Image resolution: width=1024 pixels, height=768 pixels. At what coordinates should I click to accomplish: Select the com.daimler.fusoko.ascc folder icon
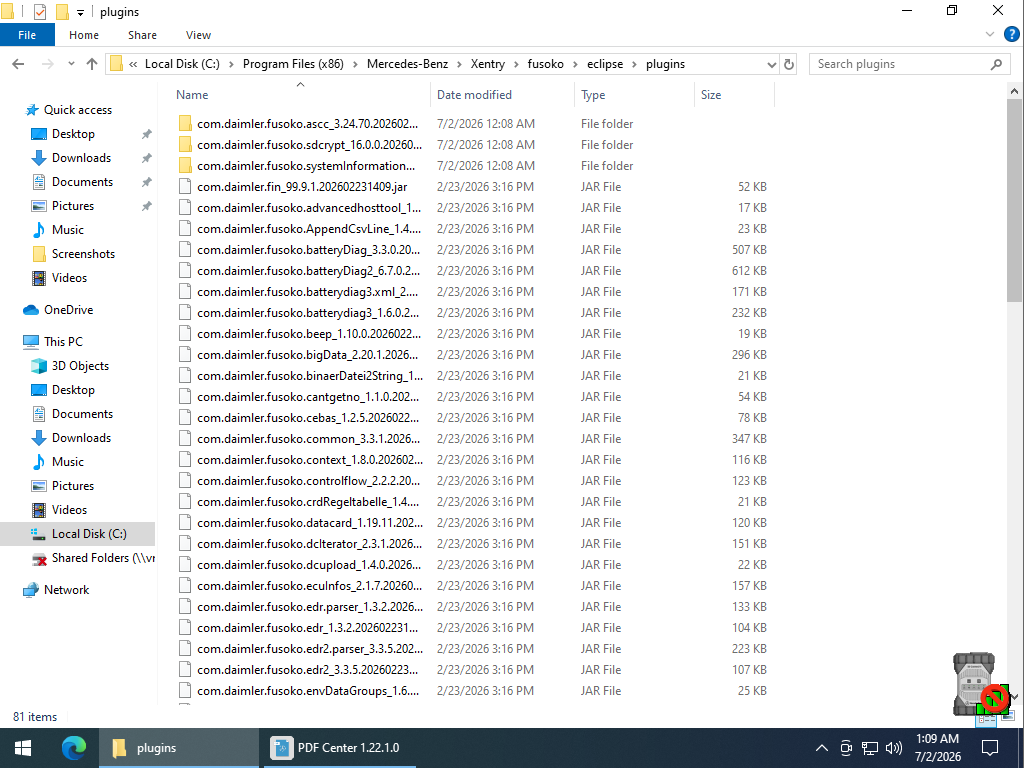click(x=185, y=123)
